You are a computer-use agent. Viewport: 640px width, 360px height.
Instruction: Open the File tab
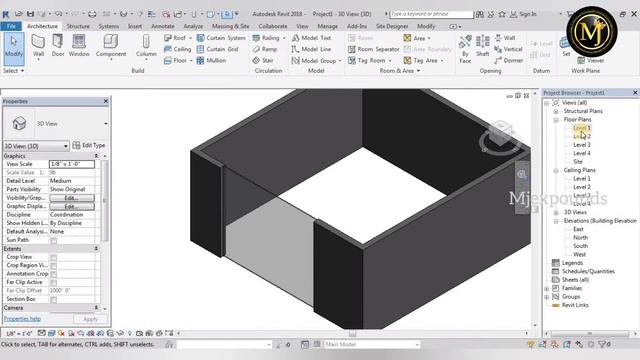click(x=11, y=26)
